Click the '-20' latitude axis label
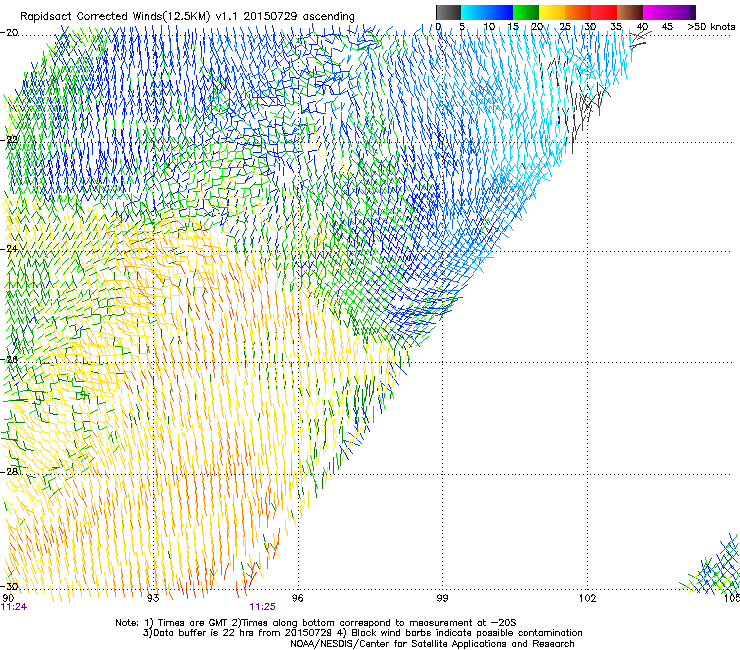 tap(9, 33)
